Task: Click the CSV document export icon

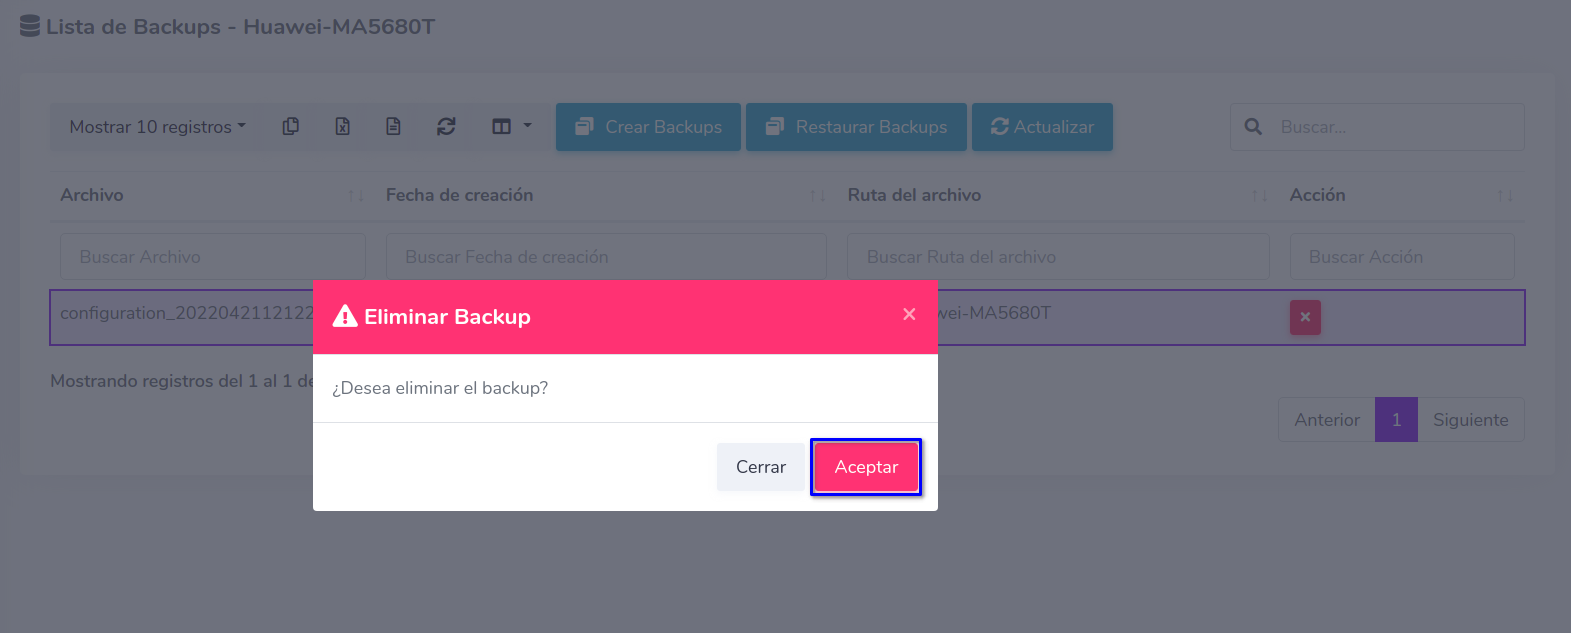Action: 394,127
